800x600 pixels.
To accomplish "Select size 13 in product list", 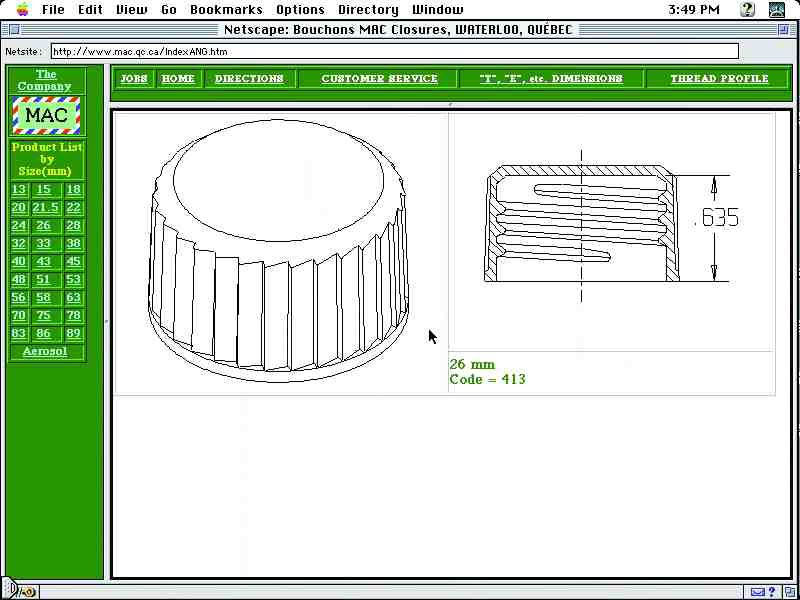I will [19, 189].
